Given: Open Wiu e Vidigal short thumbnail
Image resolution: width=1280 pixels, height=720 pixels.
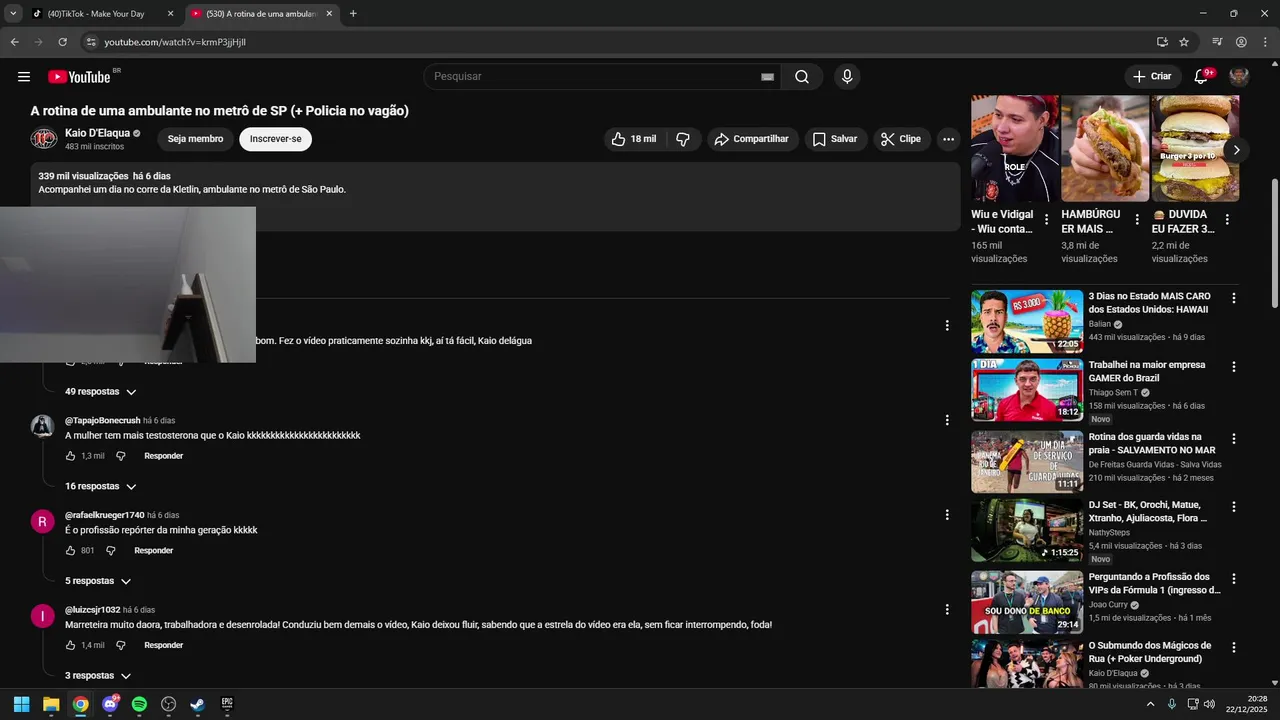Looking at the screenshot, I should click(x=1015, y=149).
